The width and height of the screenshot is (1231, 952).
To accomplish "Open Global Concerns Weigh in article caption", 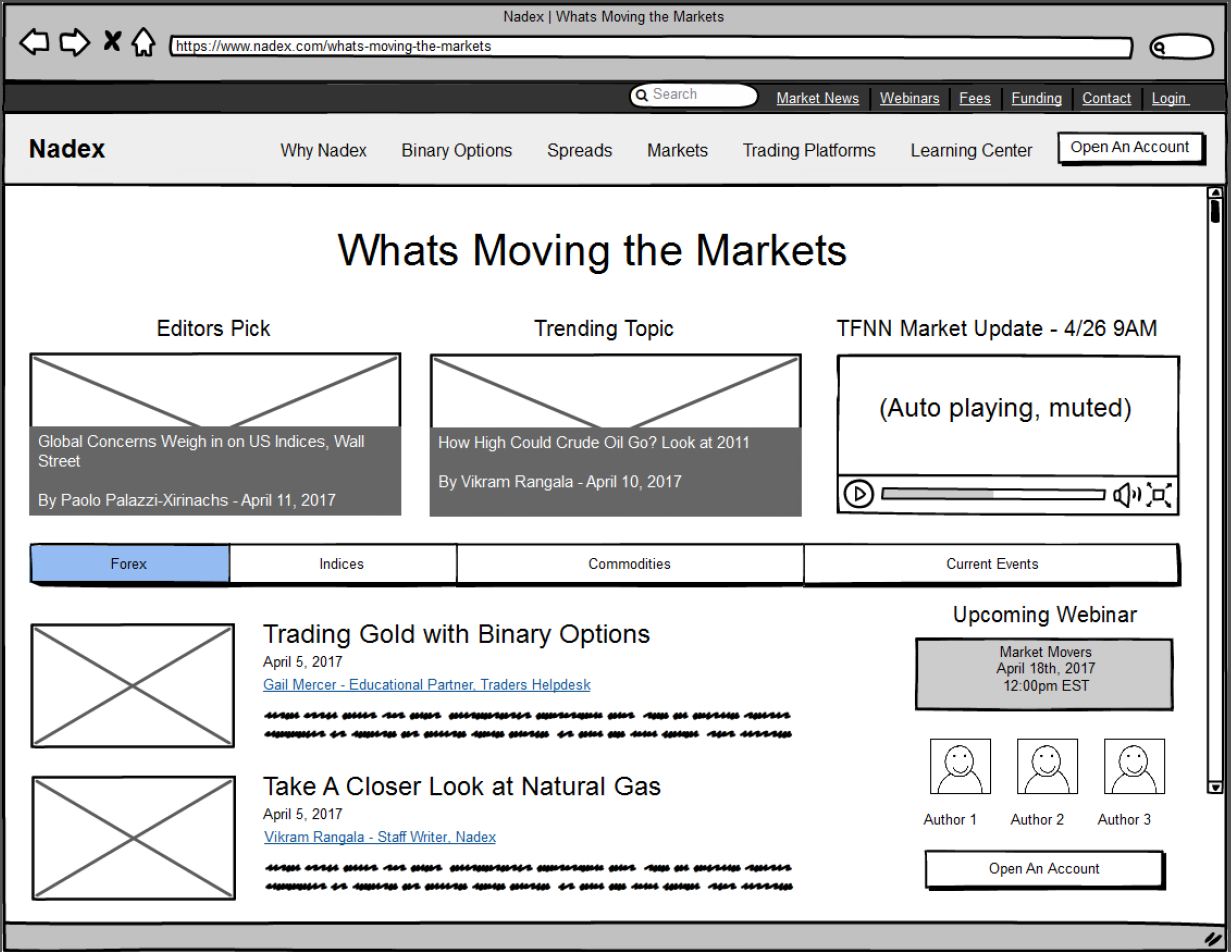I will [x=215, y=471].
